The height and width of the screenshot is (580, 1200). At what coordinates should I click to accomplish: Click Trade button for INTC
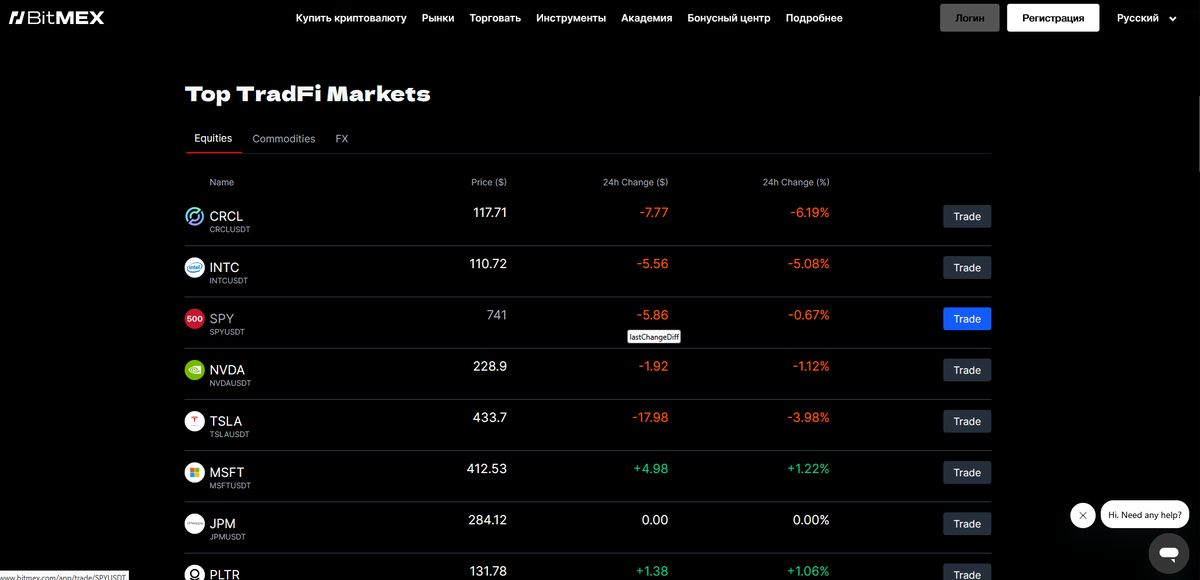click(x=967, y=268)
